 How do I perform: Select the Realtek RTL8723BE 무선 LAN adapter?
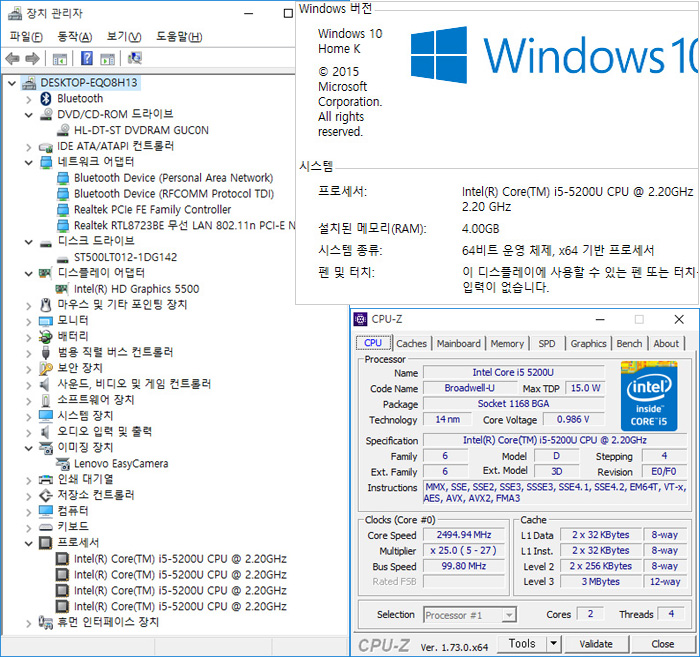184,226
